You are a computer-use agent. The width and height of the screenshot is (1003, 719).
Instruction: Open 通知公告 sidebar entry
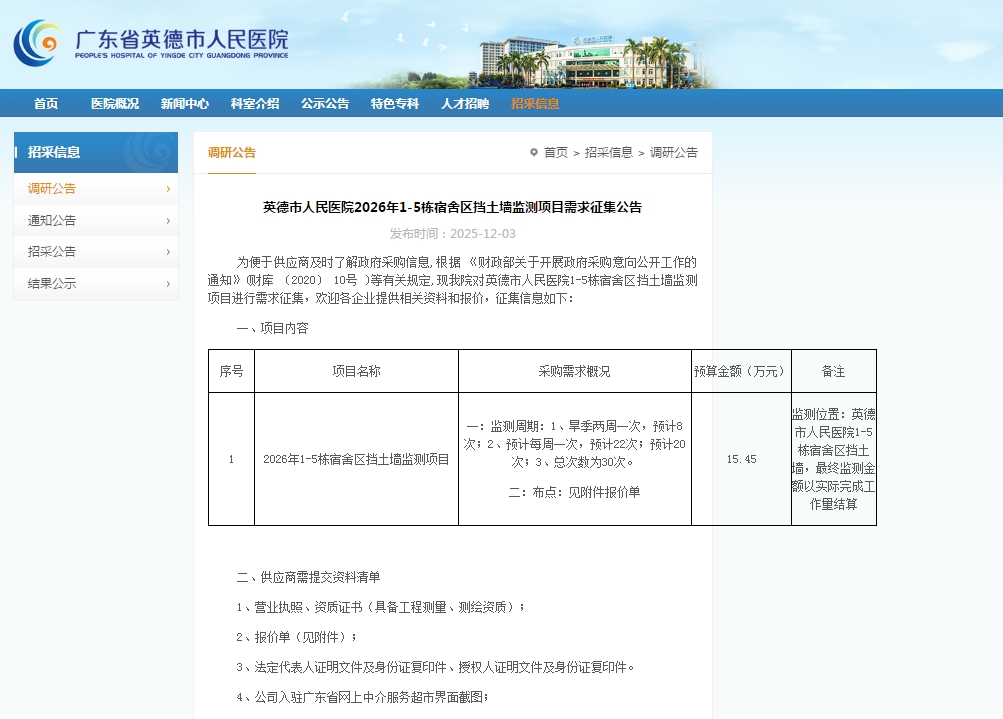(x=52, y=221)
